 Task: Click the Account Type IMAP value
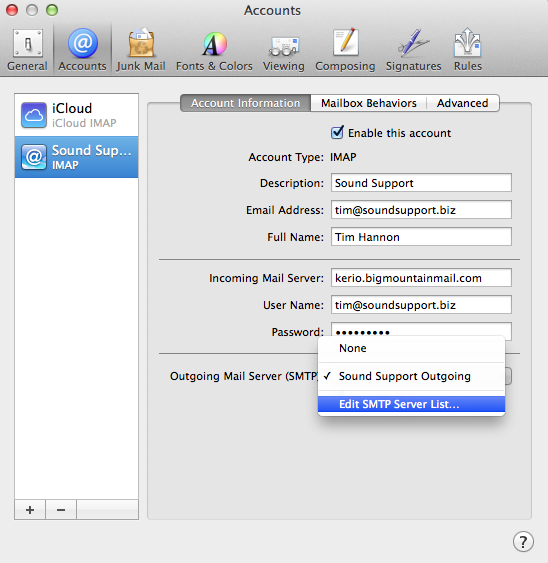(343, 157)
